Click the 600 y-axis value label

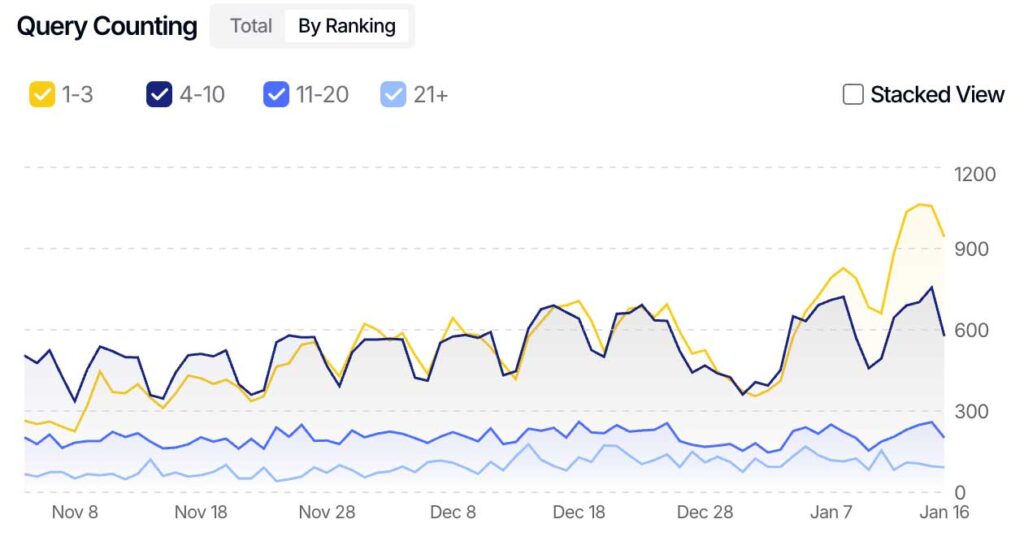(x=971, y=330)
